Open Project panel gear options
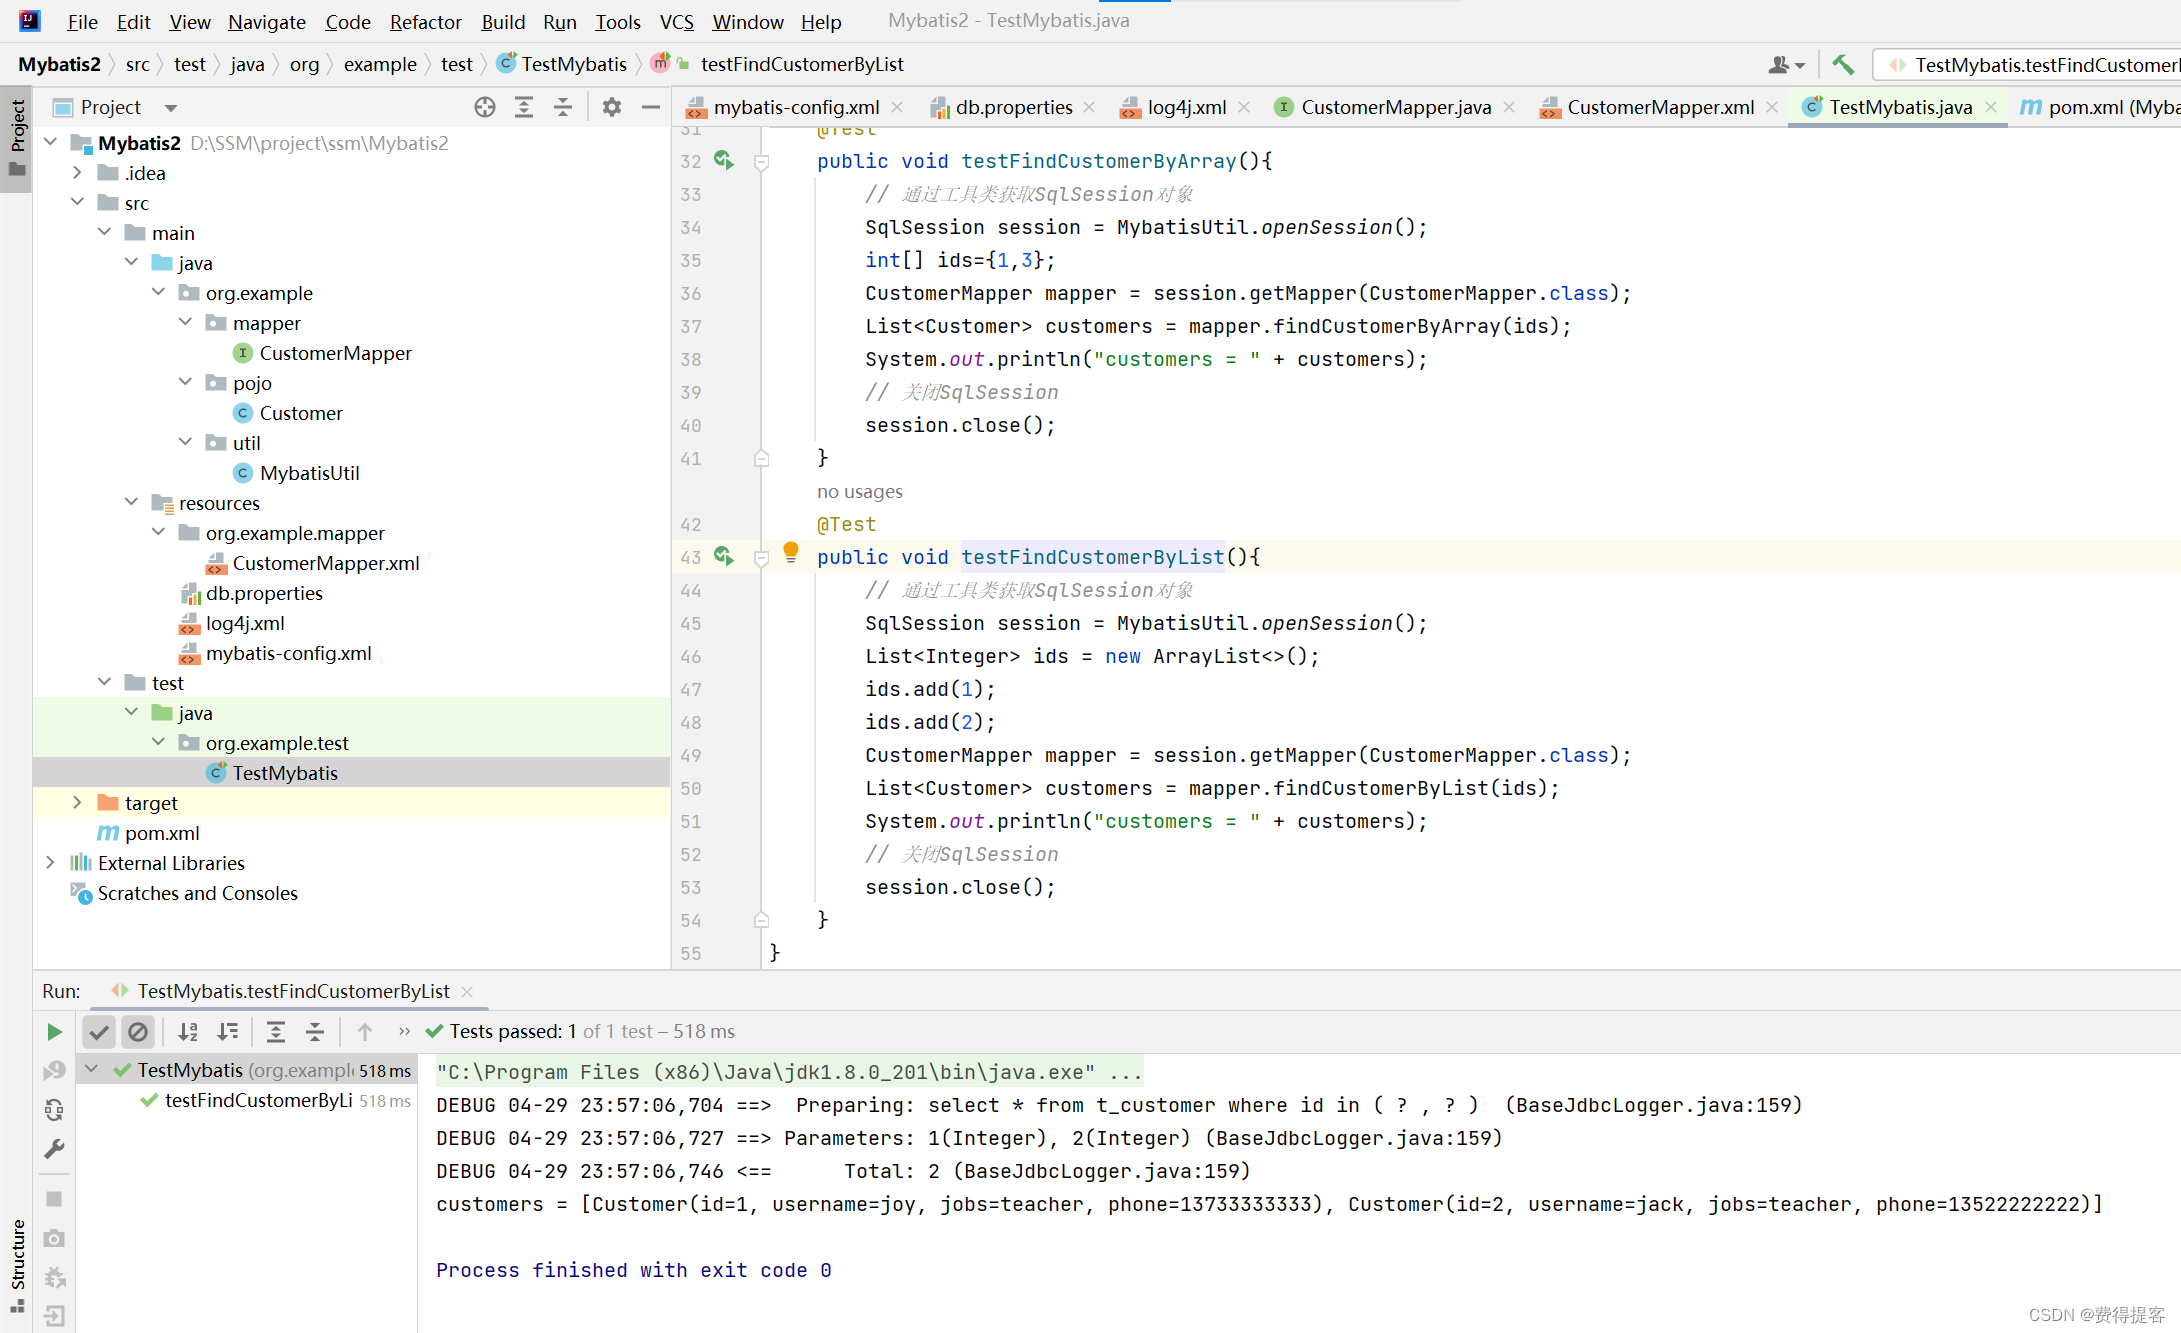Image resolution: width=2181 pixels, height=1333 pixels. pyautogui.click(x=612, y=107)
